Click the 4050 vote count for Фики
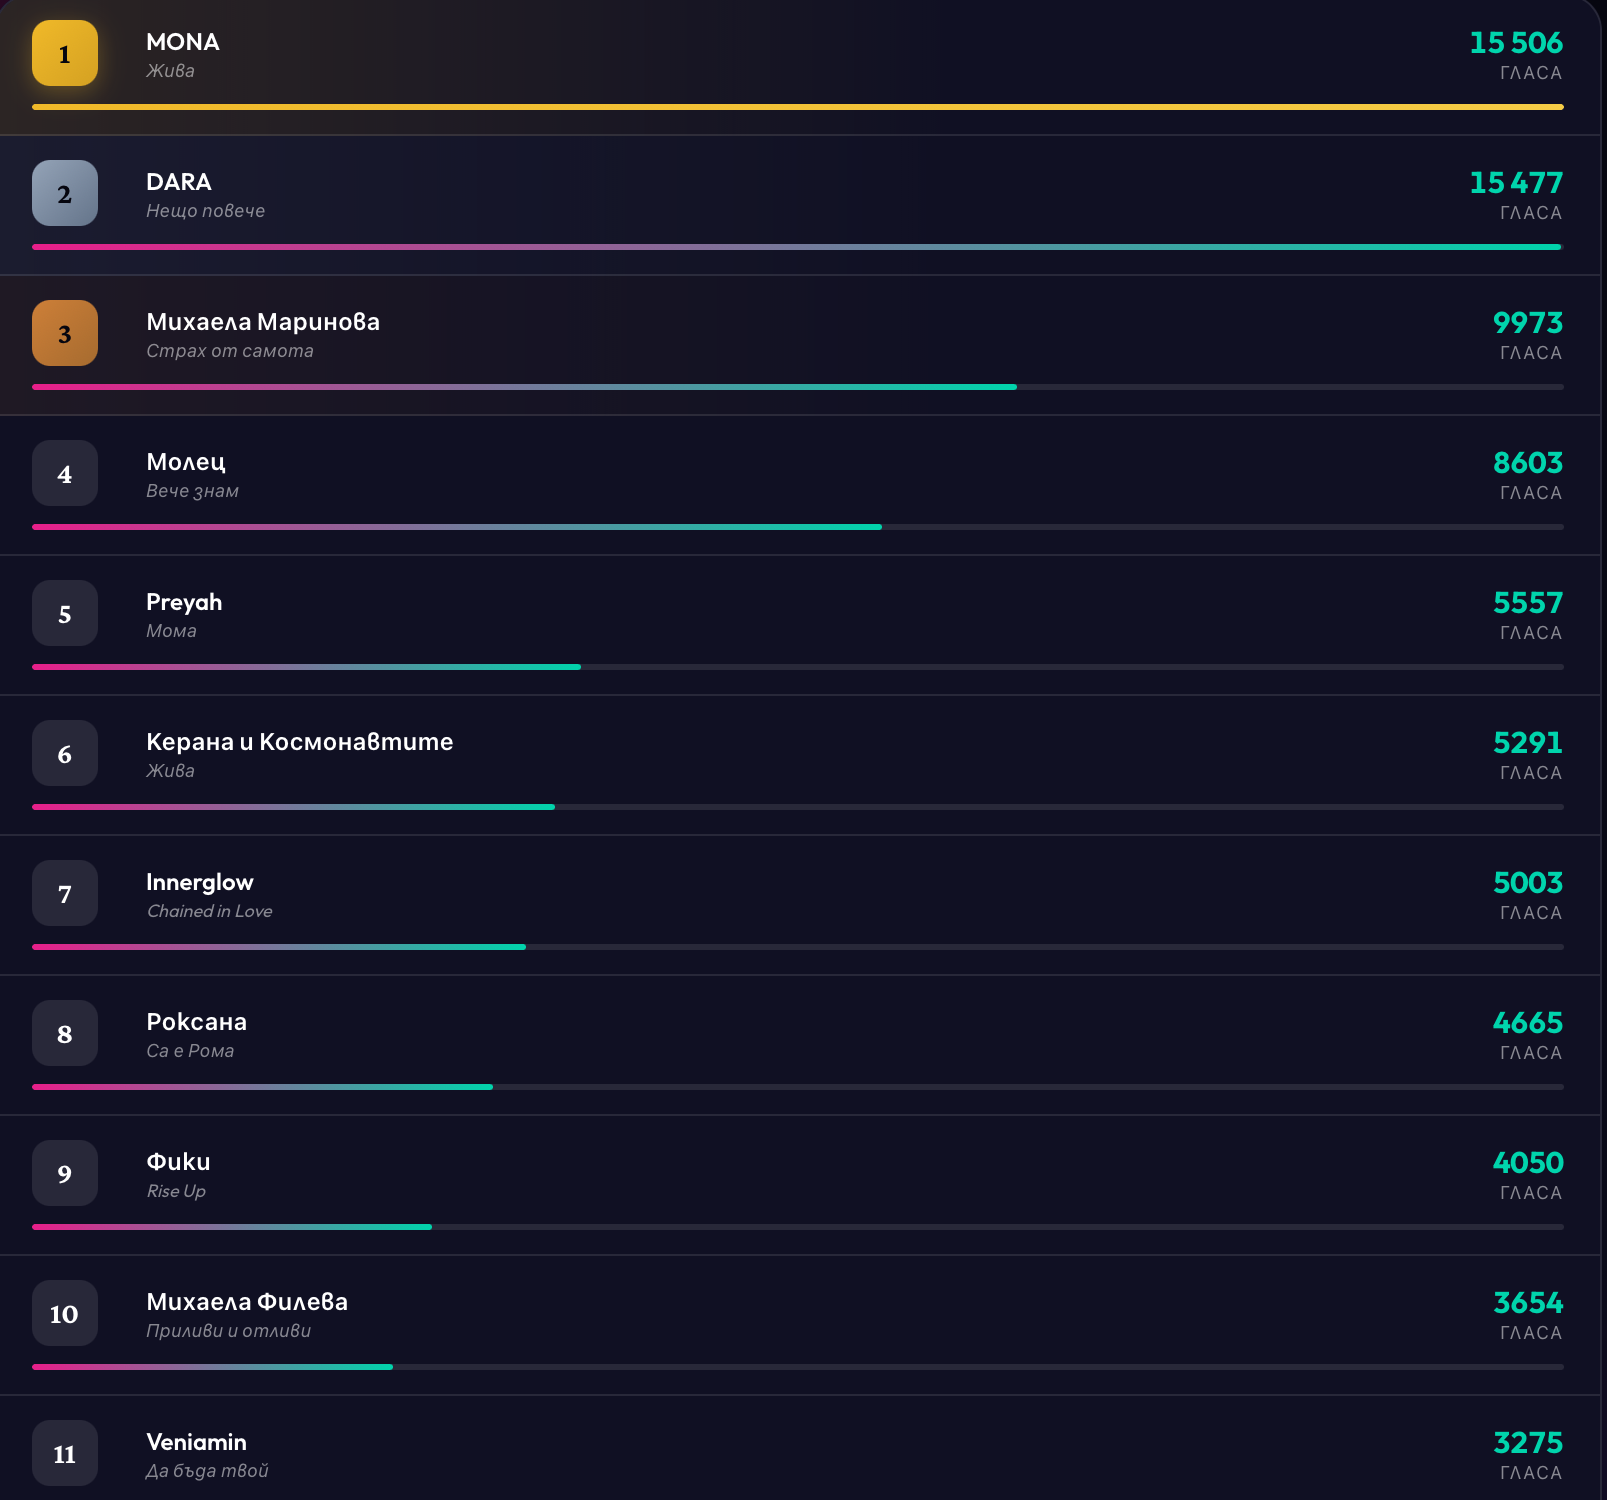 point(1527,1163)
